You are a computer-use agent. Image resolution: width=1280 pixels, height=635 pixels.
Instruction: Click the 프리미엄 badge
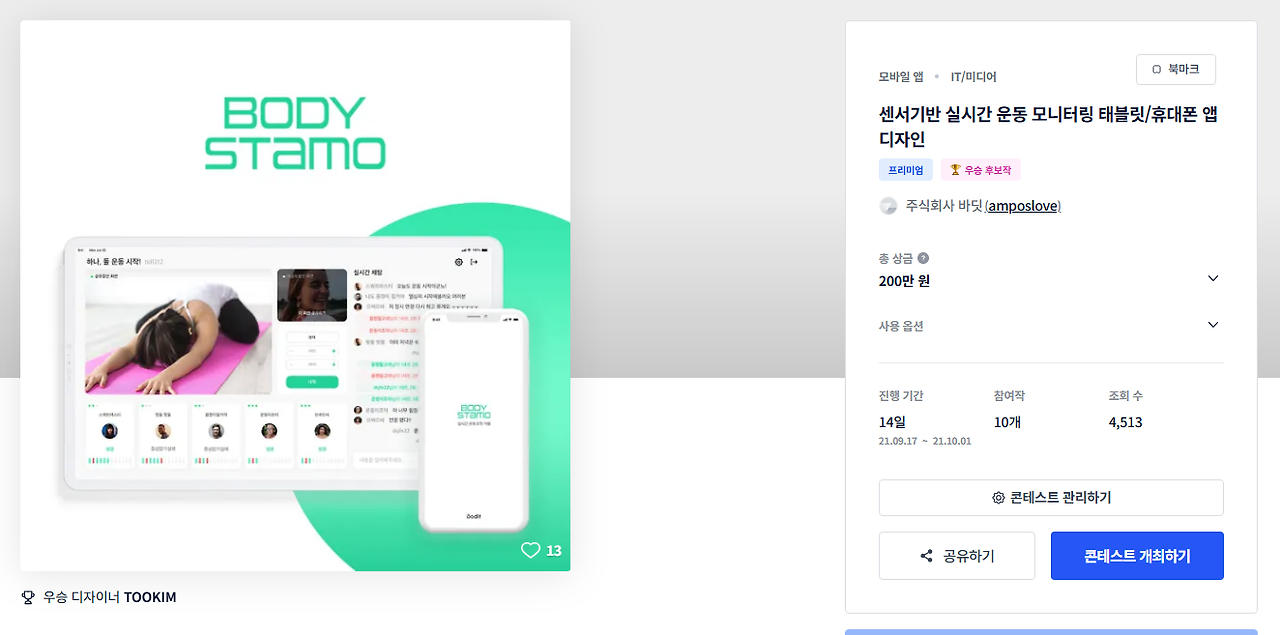tap(906, 170)
